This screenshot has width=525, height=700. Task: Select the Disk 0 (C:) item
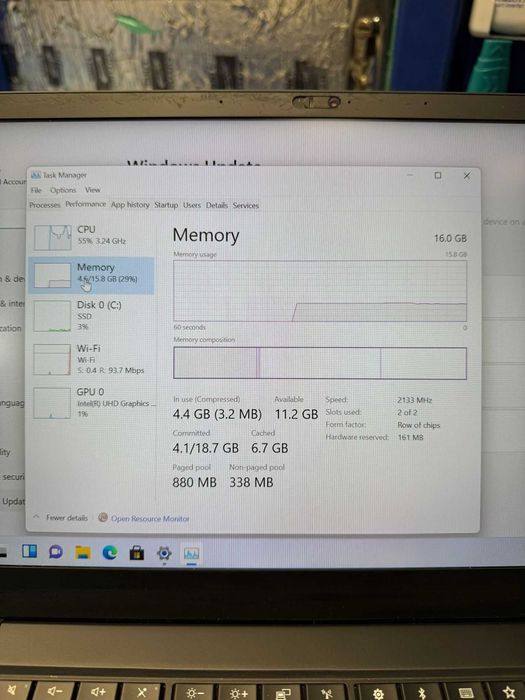[92, 315]
